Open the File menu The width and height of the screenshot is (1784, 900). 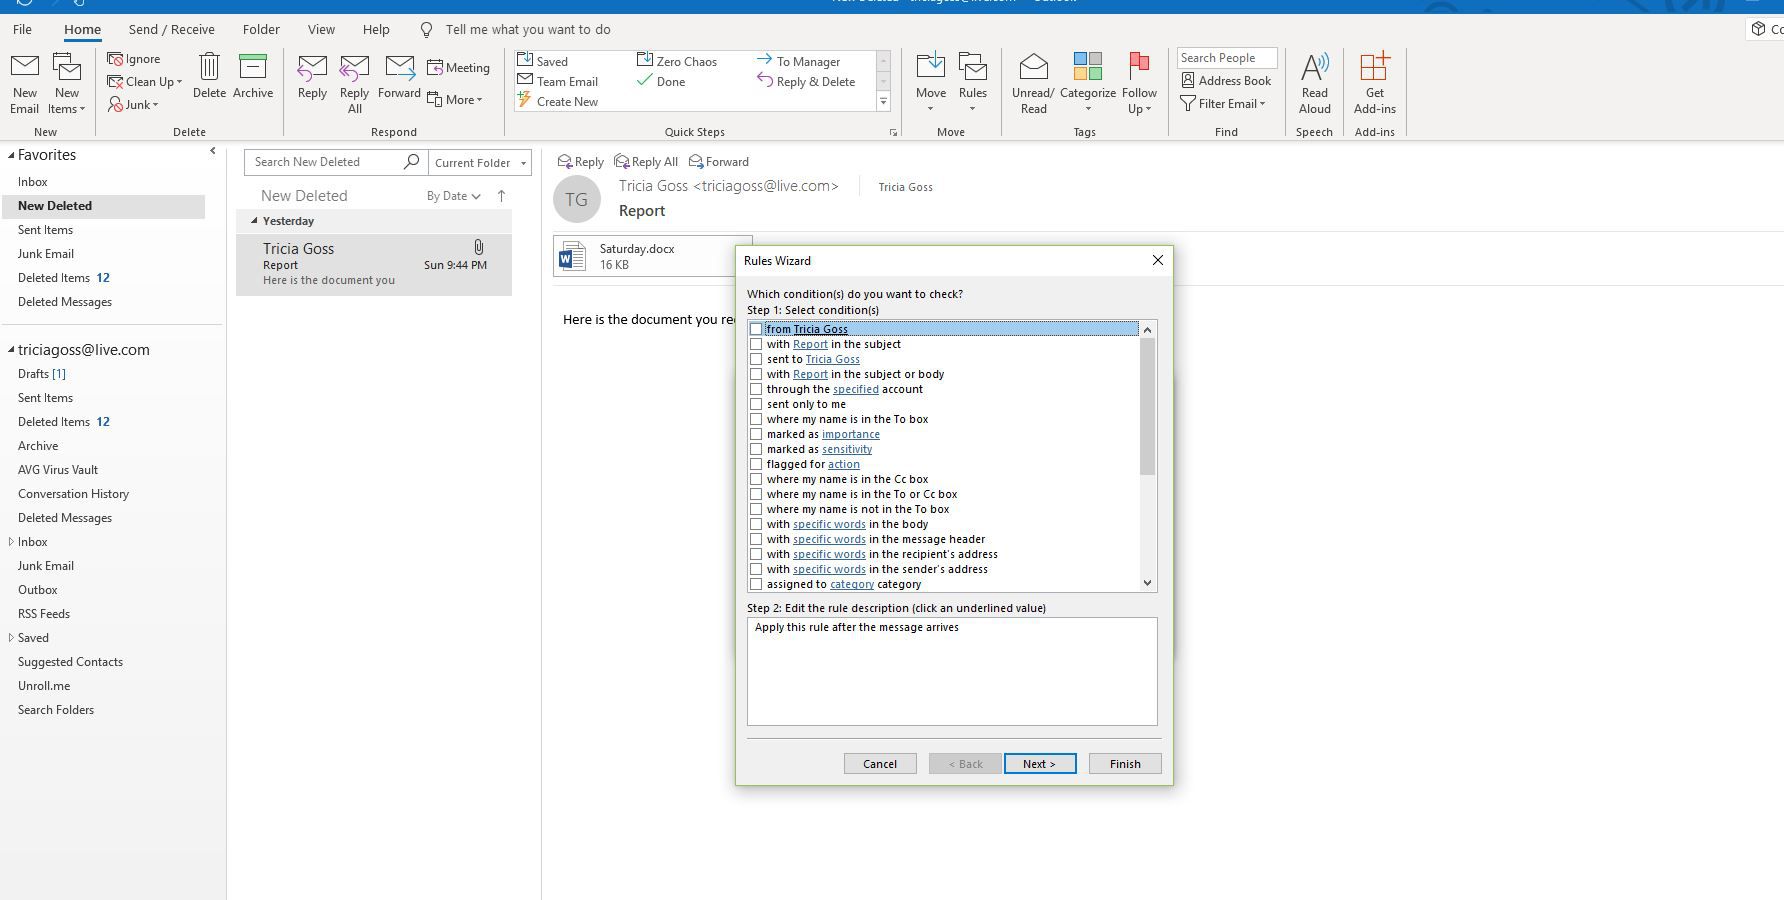coord(22,30)
